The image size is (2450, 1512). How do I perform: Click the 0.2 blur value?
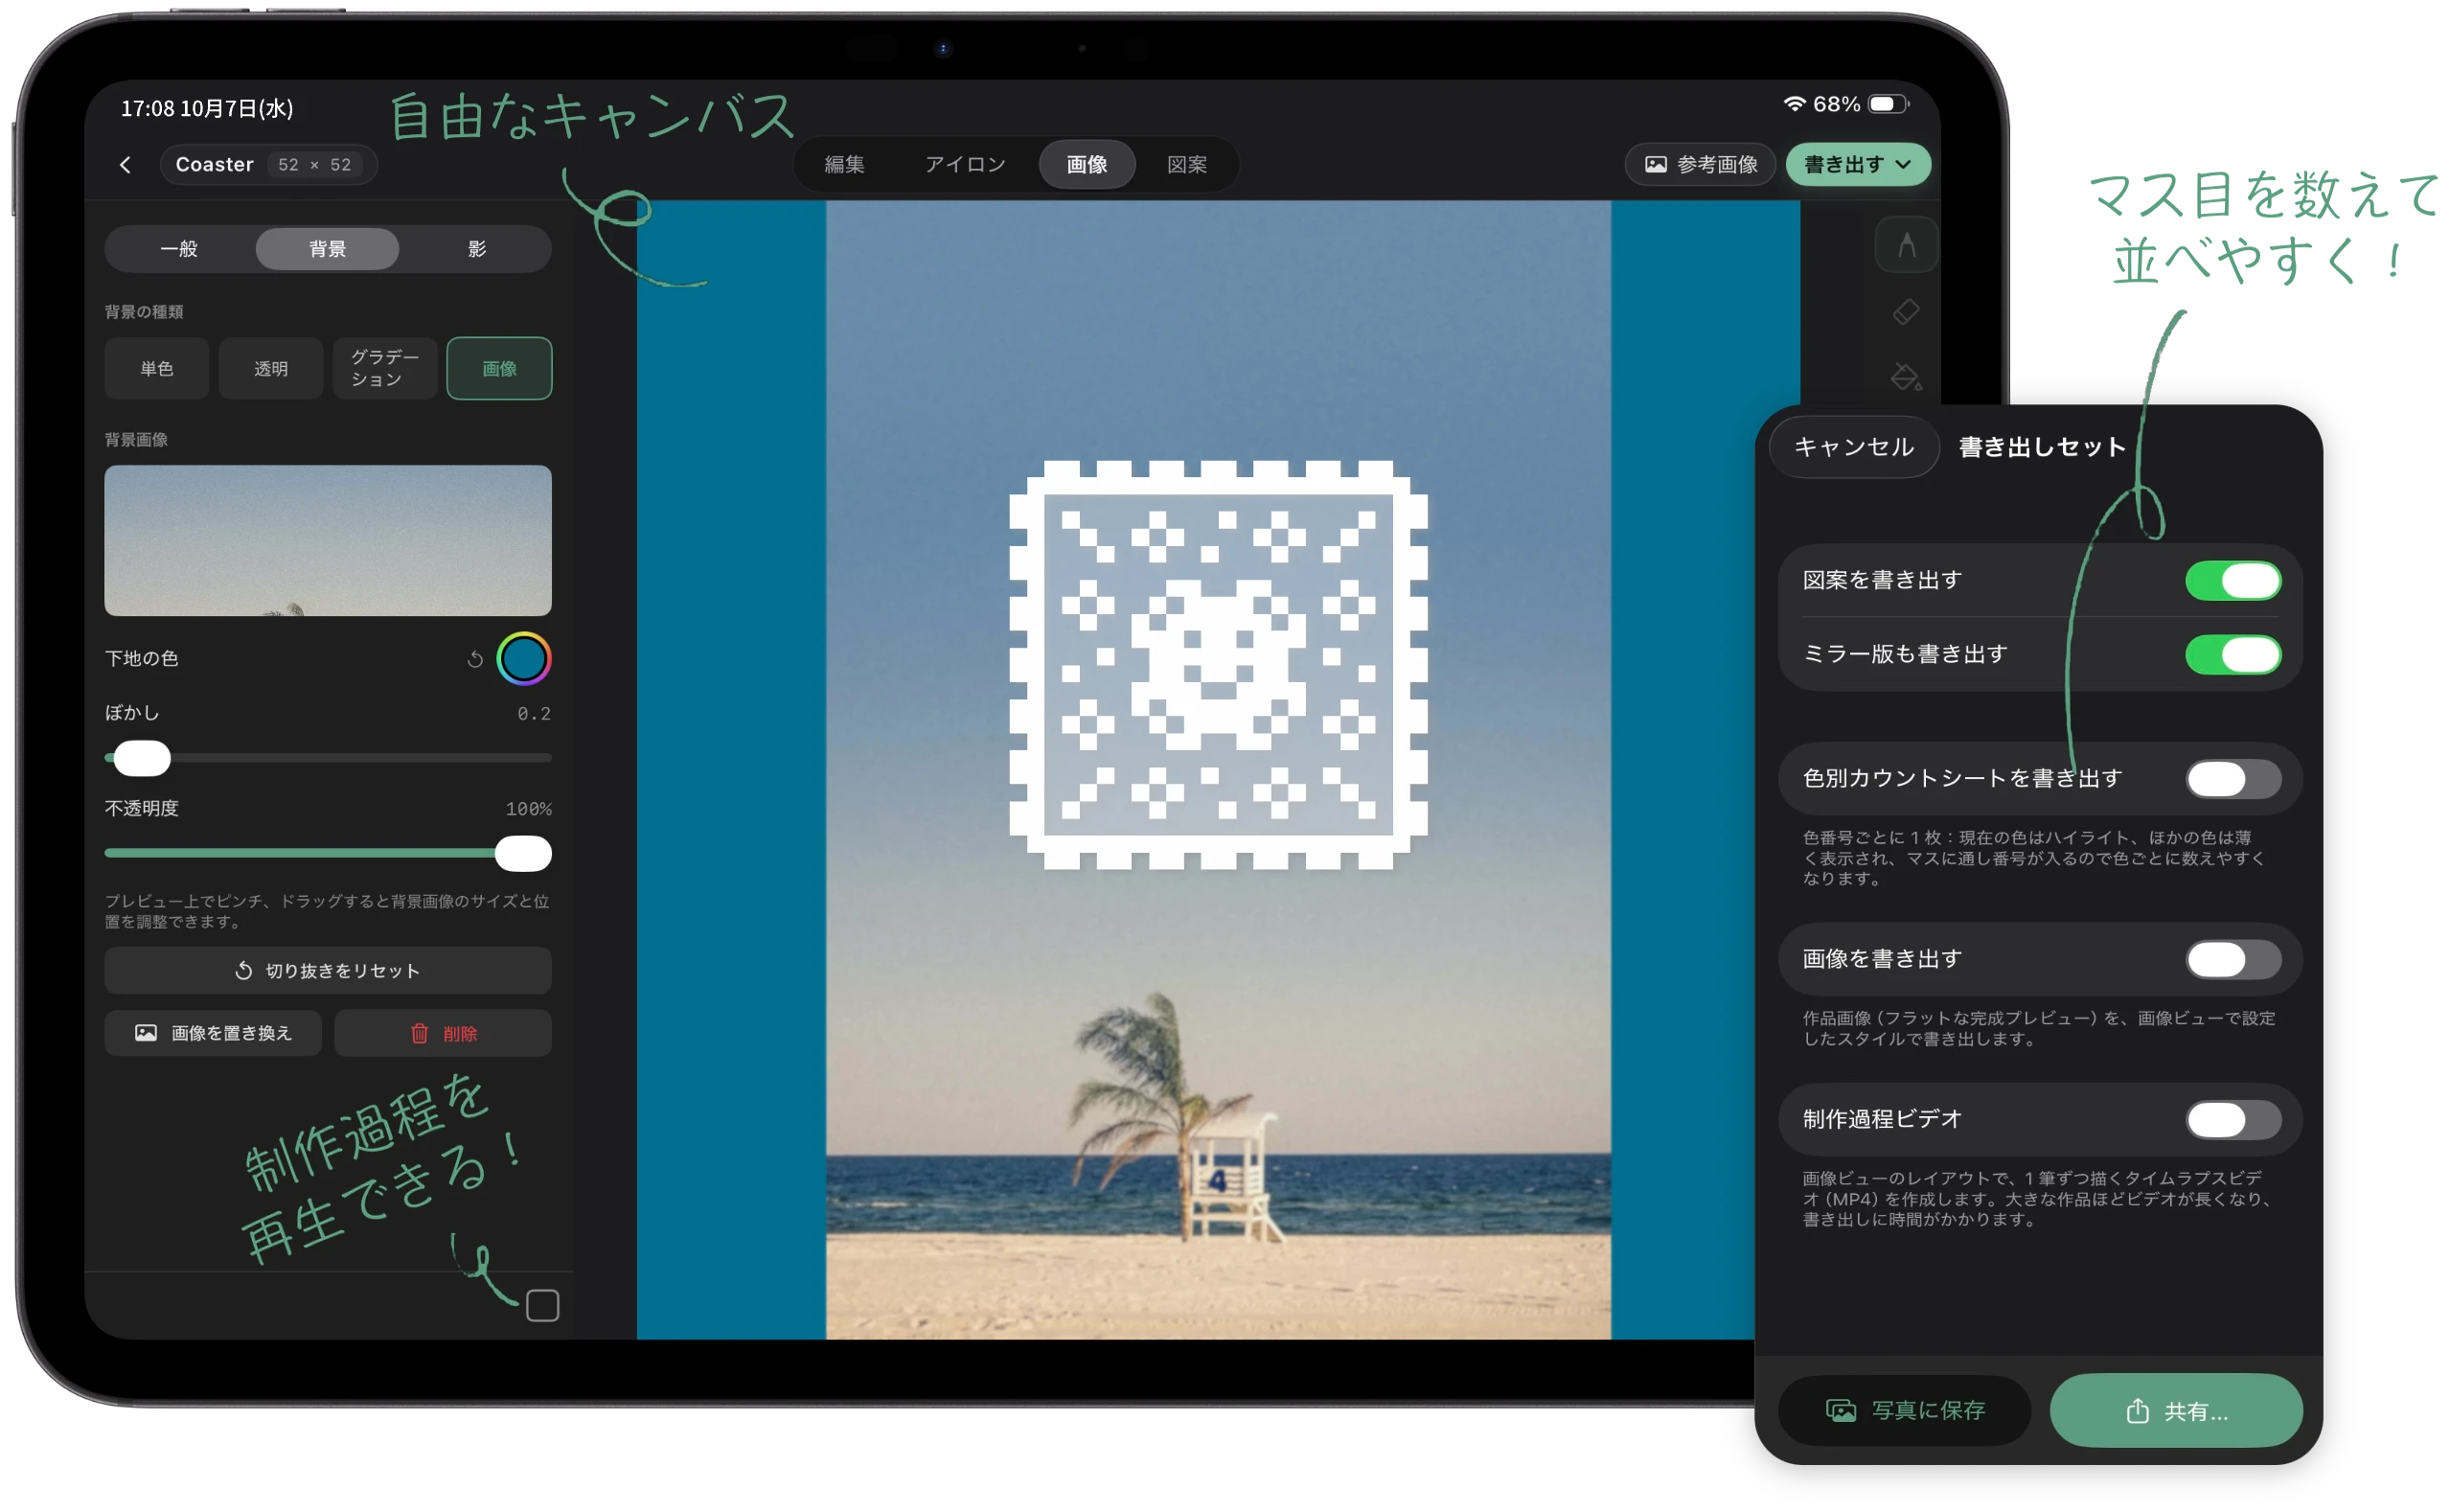(534, 713)
